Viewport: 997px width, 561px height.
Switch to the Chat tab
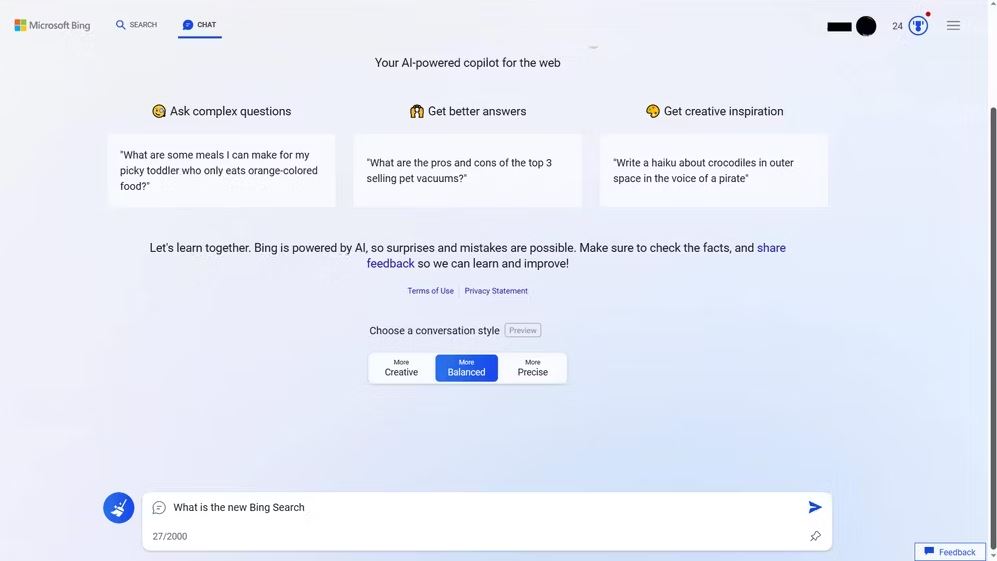click(x=200, y=25)
